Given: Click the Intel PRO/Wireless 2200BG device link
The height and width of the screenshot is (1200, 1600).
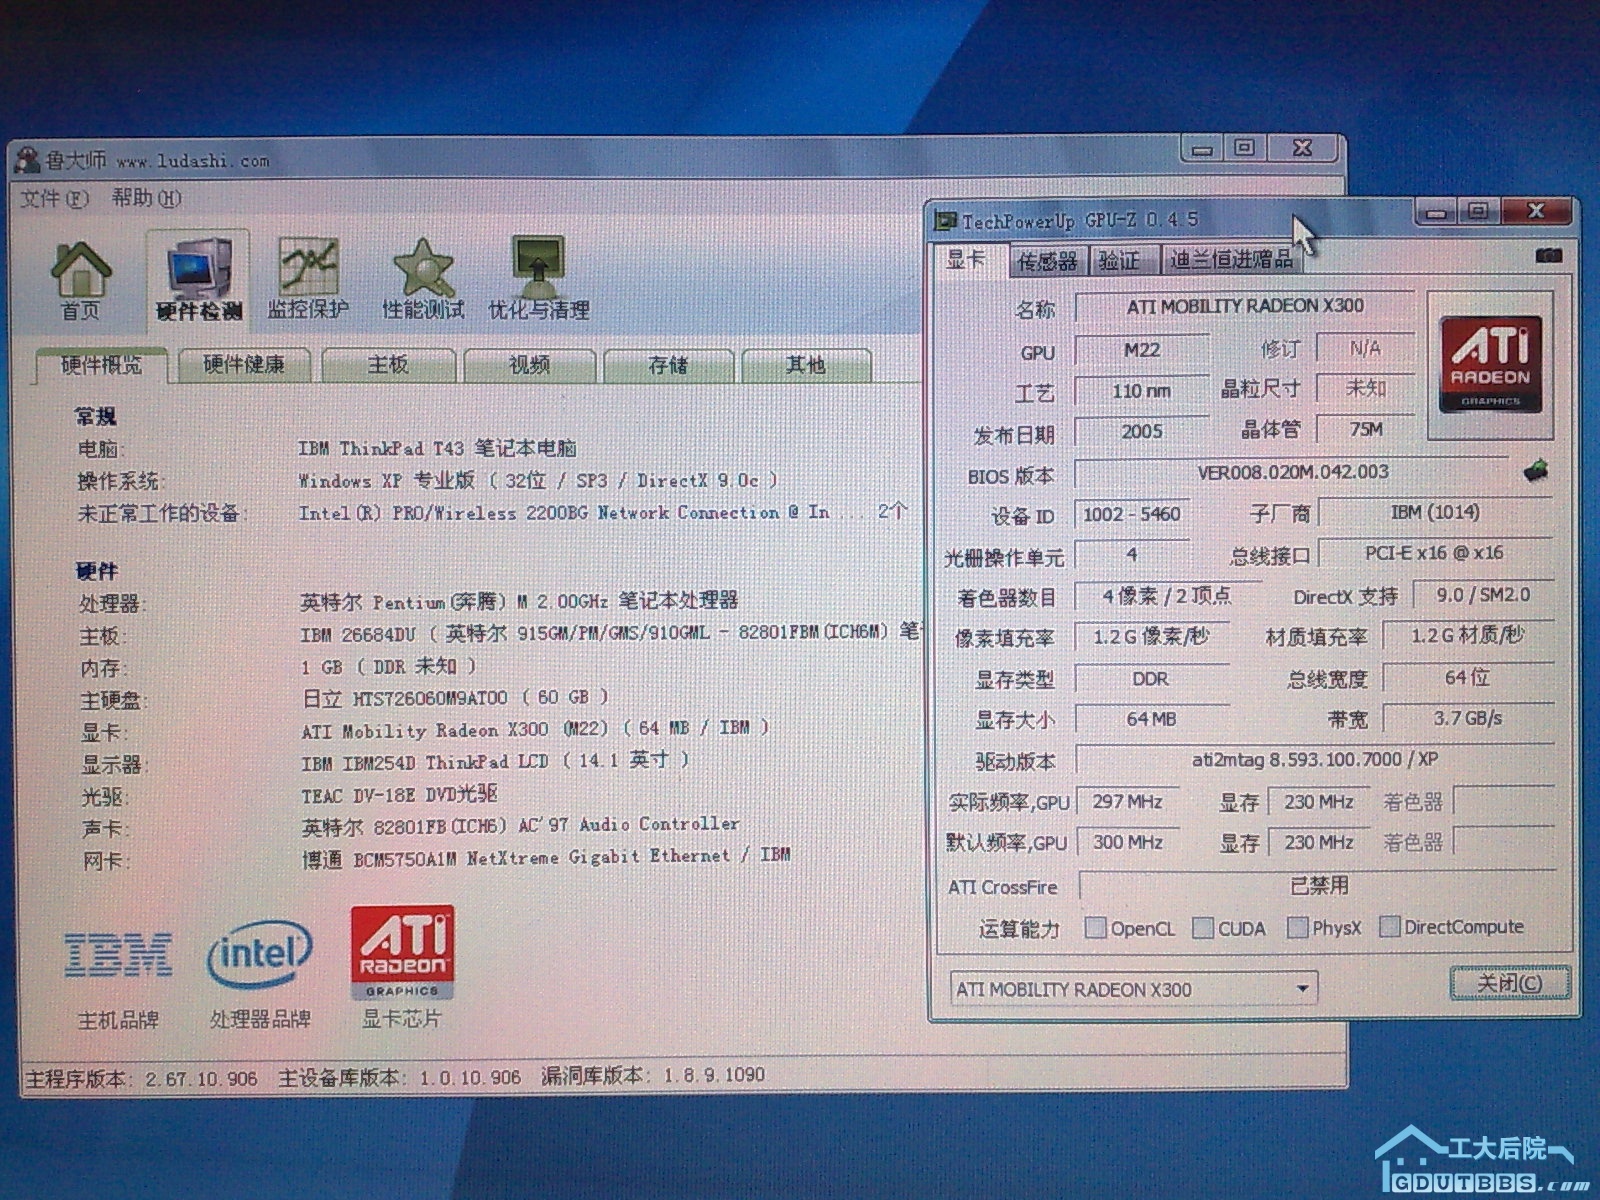Looking at the screenshot, I should tap(564, 512).
